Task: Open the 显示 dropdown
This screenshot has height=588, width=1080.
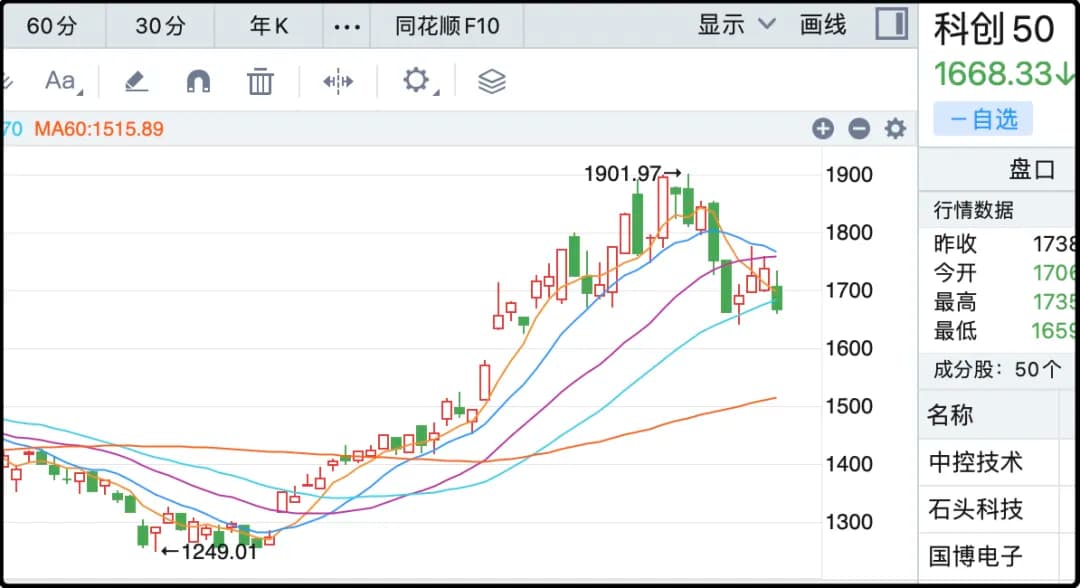Action: [736, 25]
